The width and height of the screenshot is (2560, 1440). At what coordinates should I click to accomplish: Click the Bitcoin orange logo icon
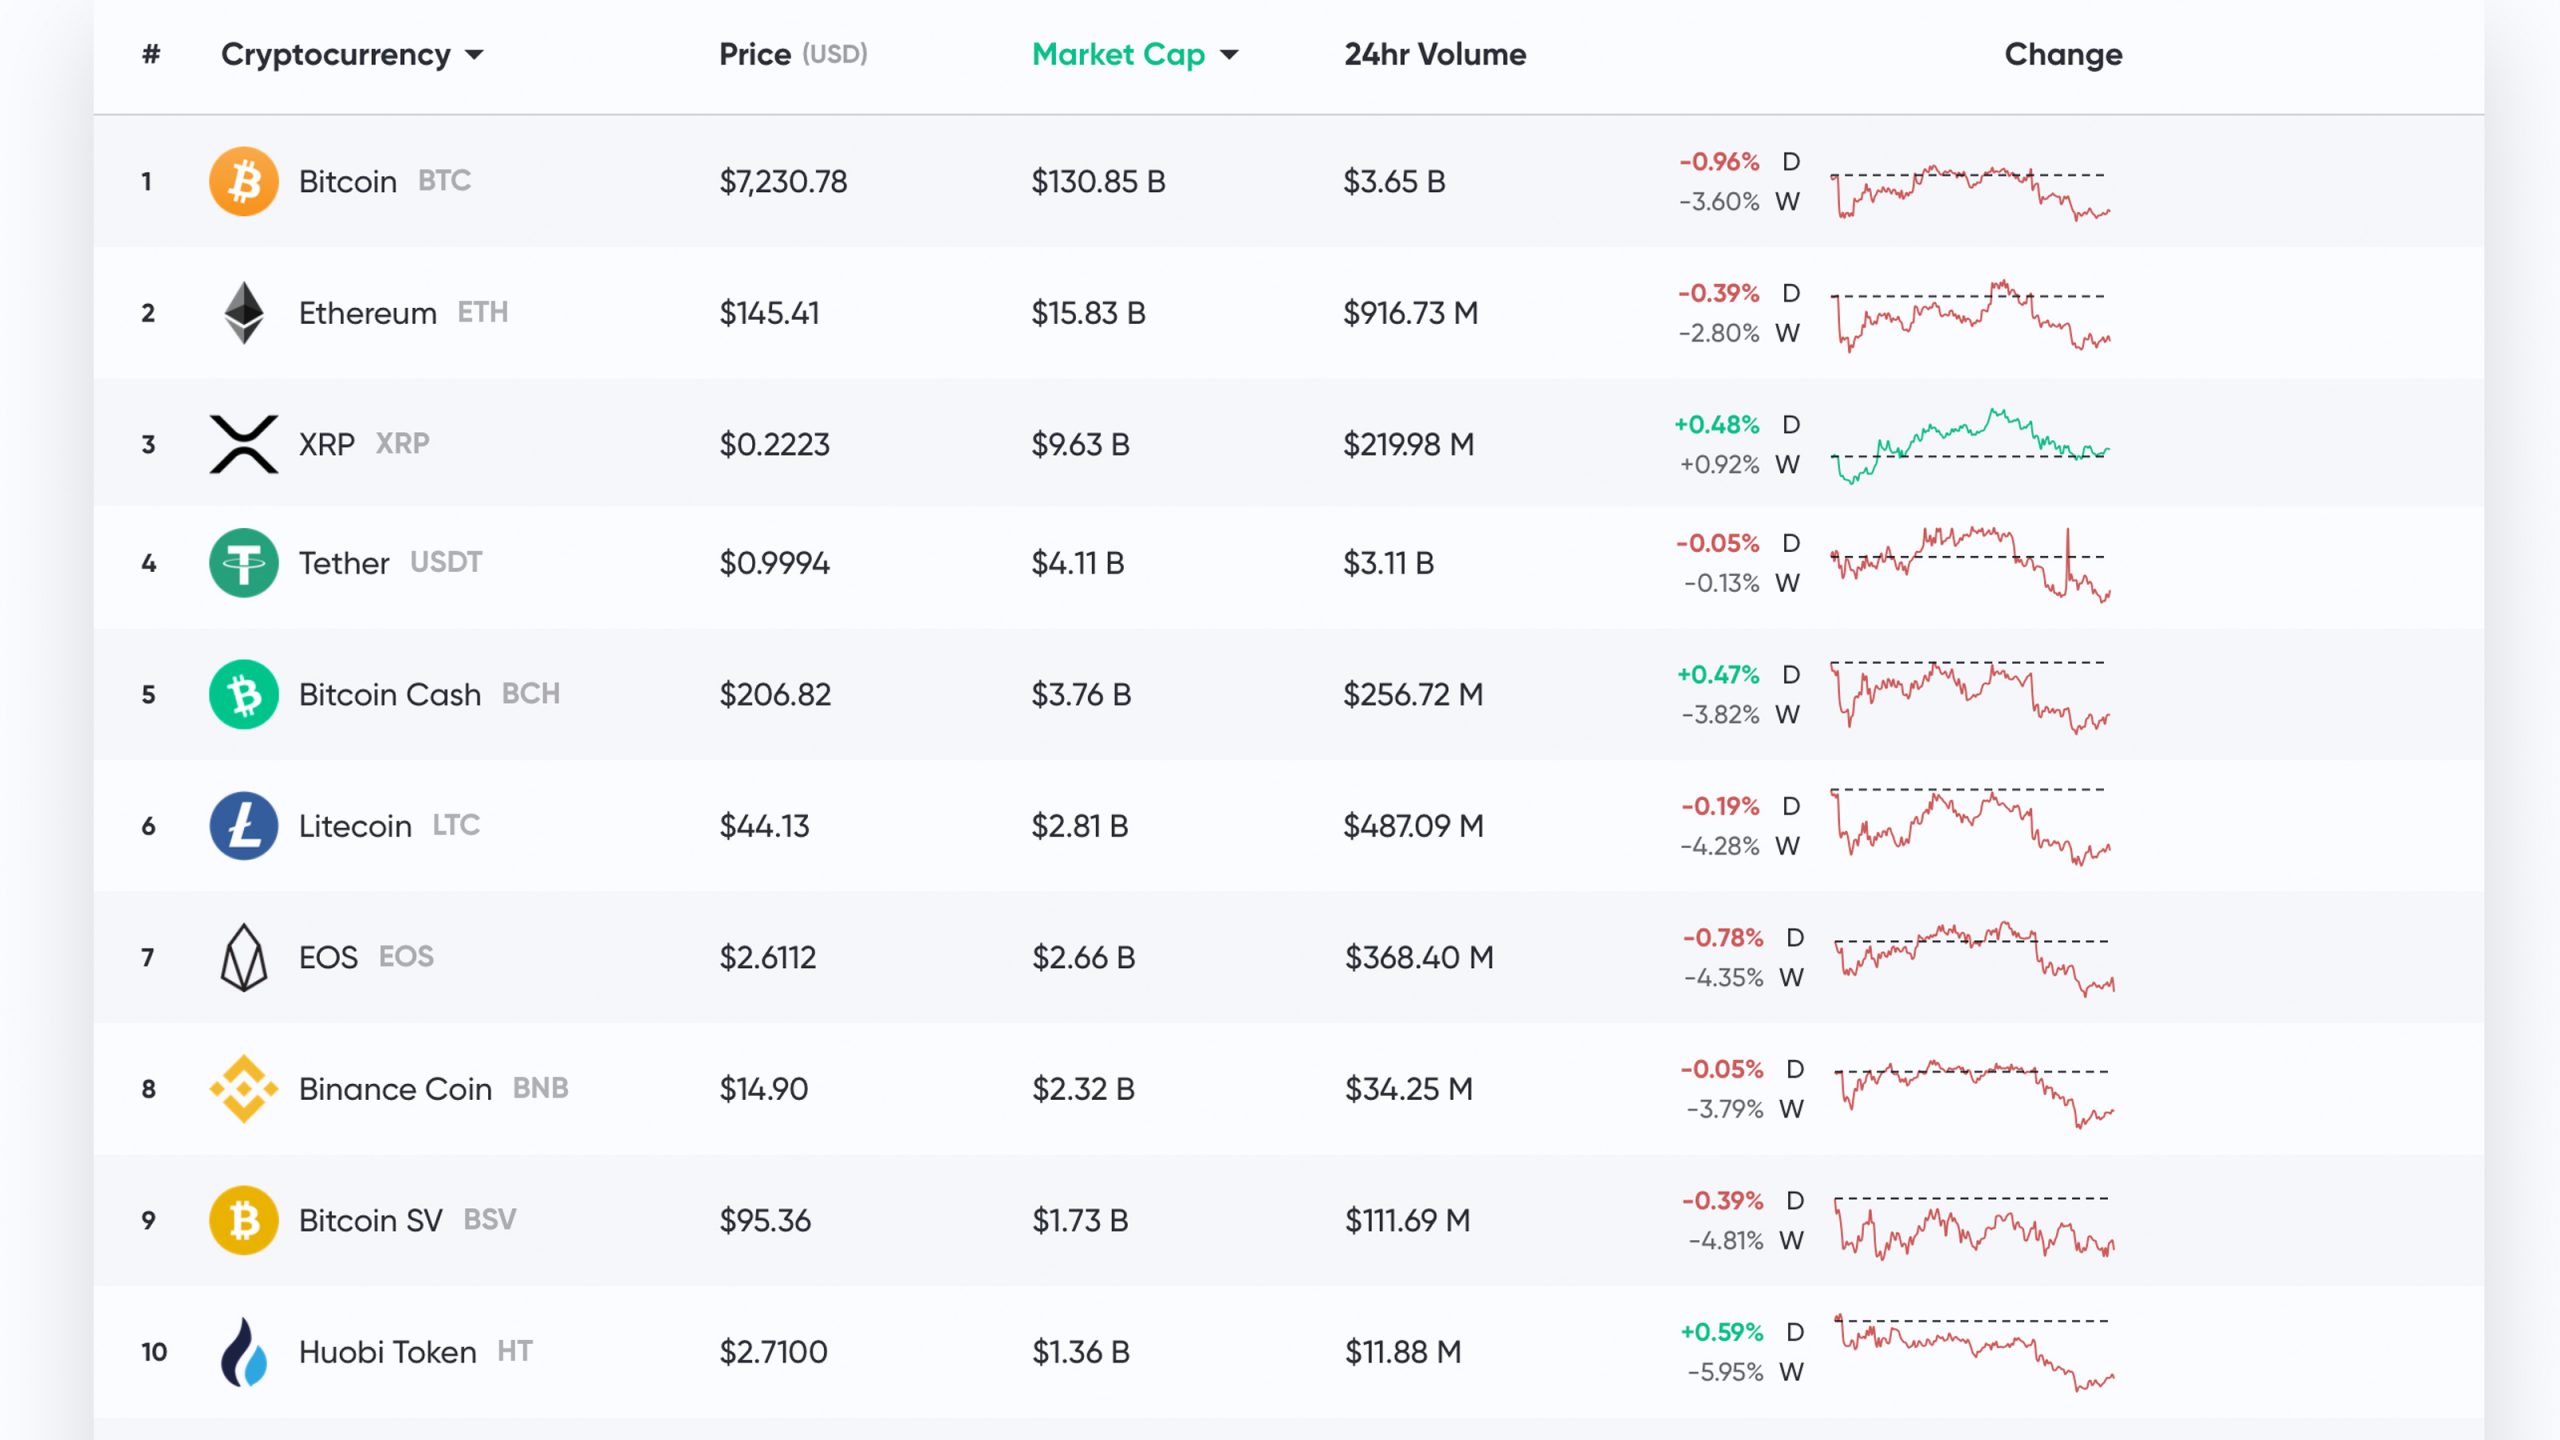click(x=243, y=181)
